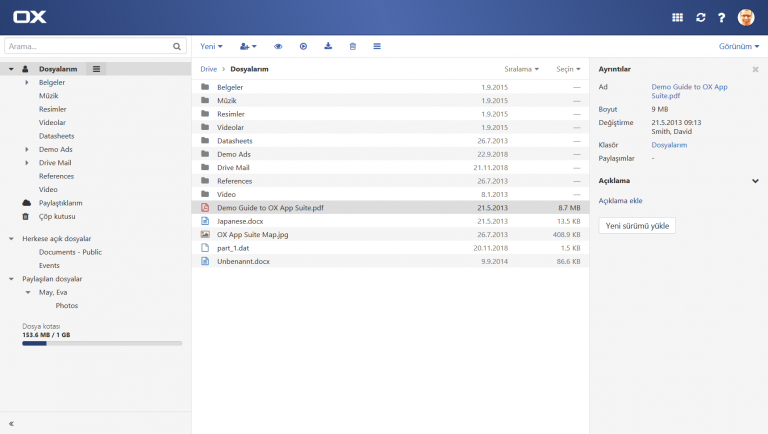Click the Yeni sürümü yükle button
Image resolution: width=768 pixels, height=434 pixels.
pyautogui.click(x=638, y=226)
